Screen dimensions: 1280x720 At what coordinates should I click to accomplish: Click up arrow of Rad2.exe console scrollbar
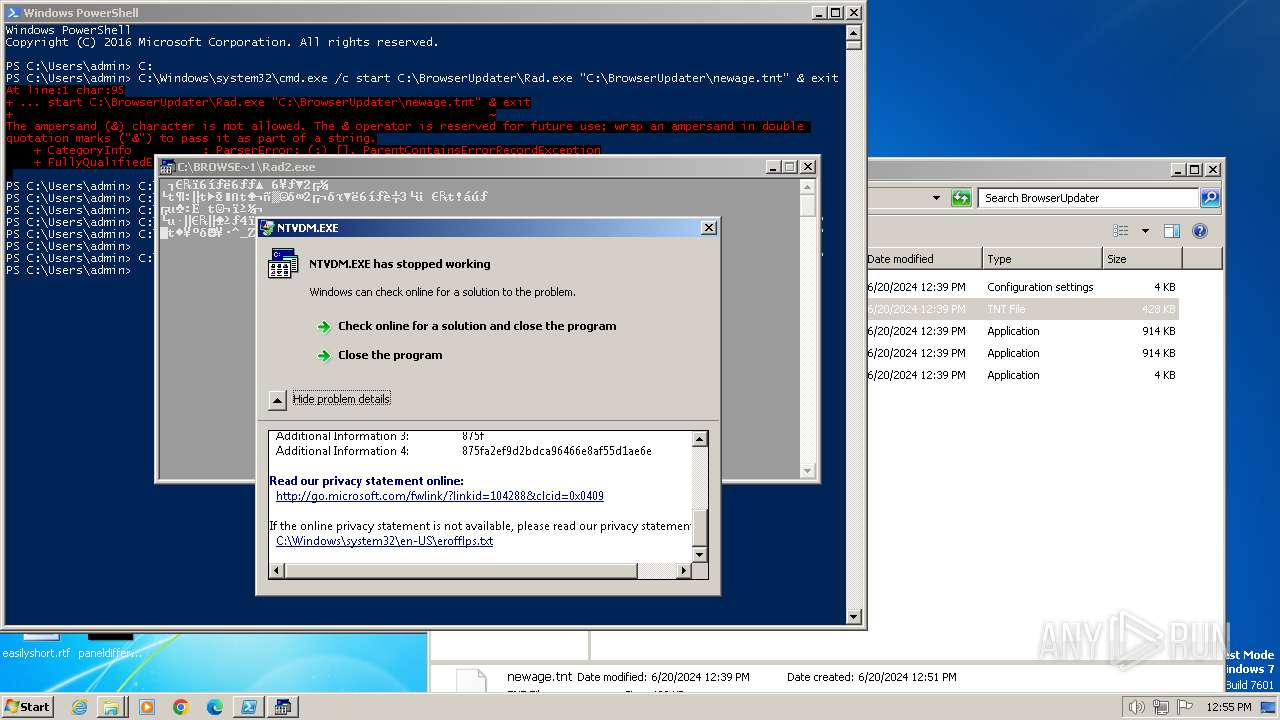tap(808, 185)
